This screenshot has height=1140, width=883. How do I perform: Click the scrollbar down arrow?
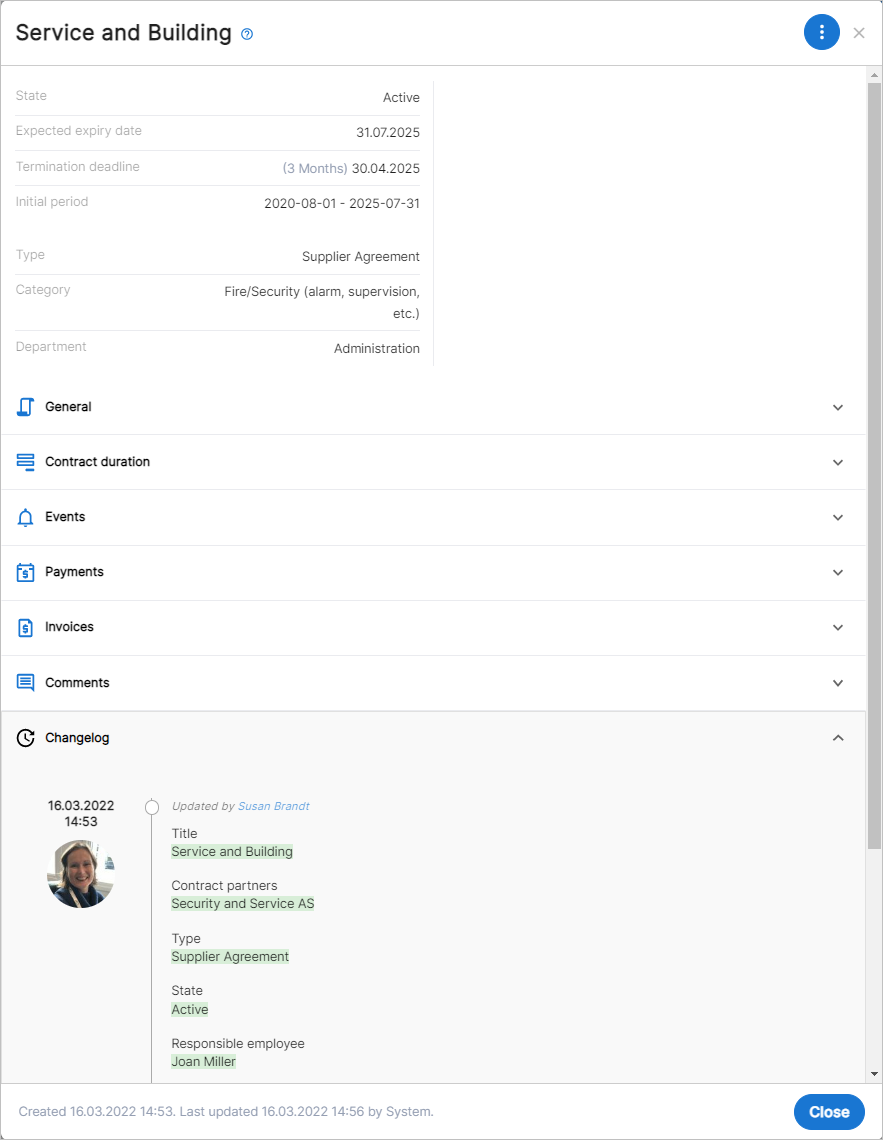[874, 1074]
